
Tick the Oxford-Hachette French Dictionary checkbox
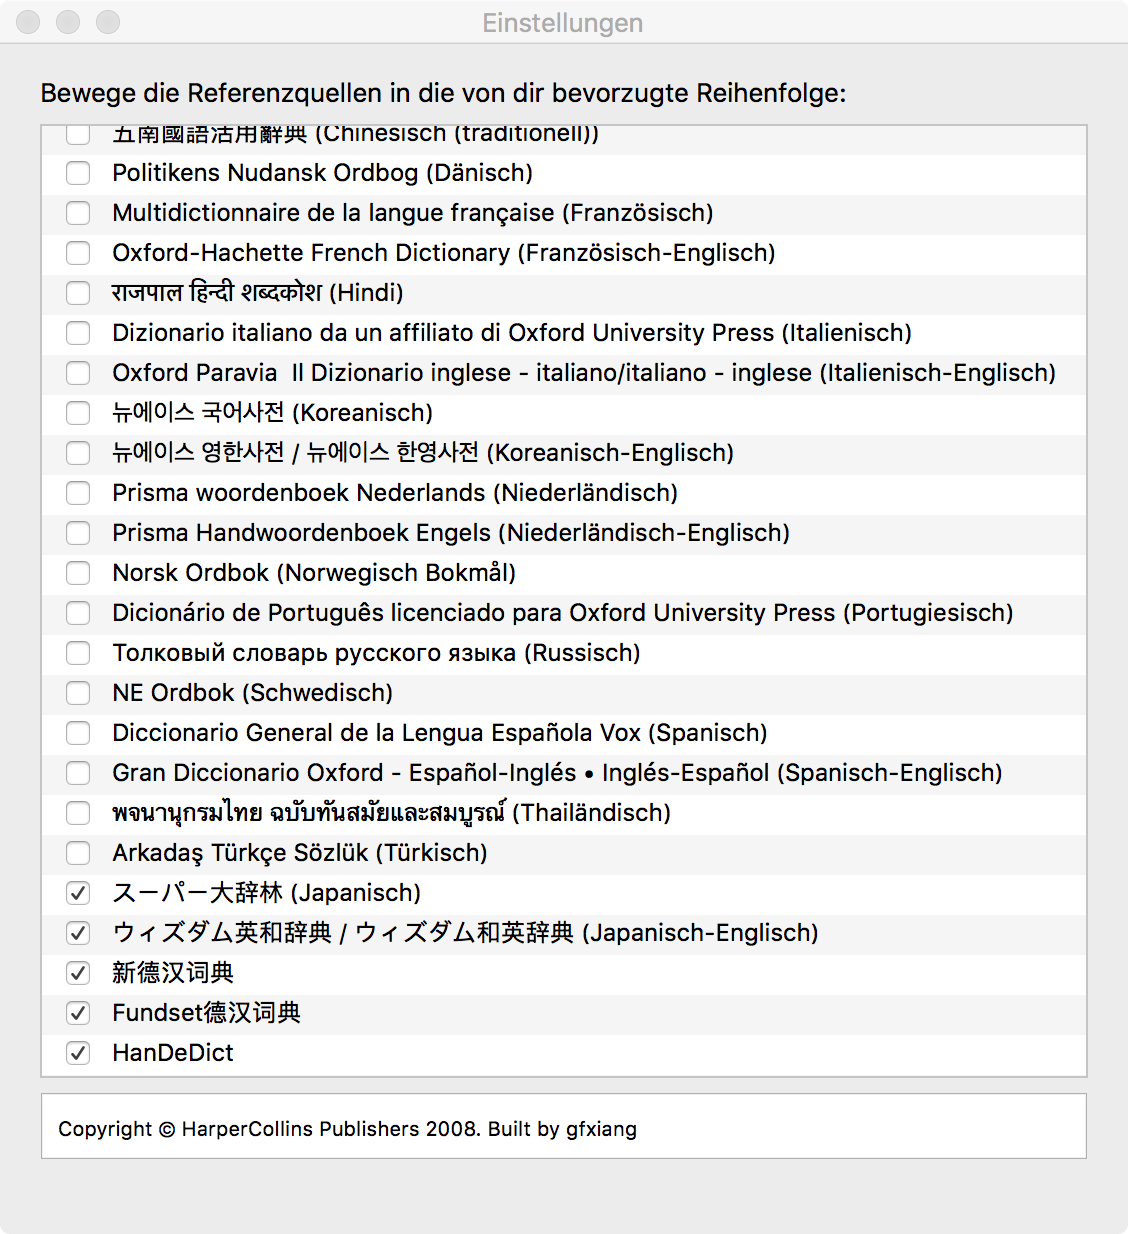point(78,253)
